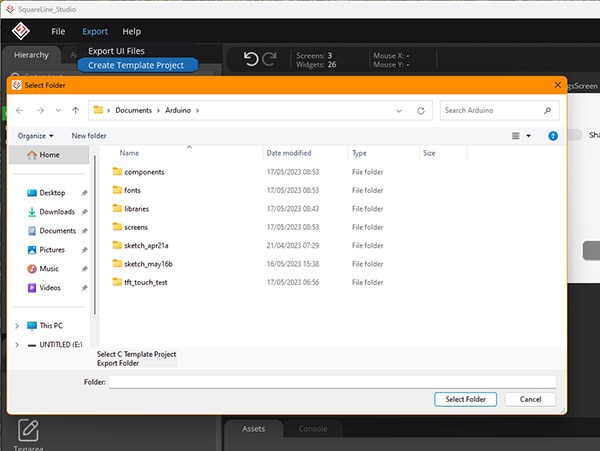Click the Folder path input field

pos(331,381)
